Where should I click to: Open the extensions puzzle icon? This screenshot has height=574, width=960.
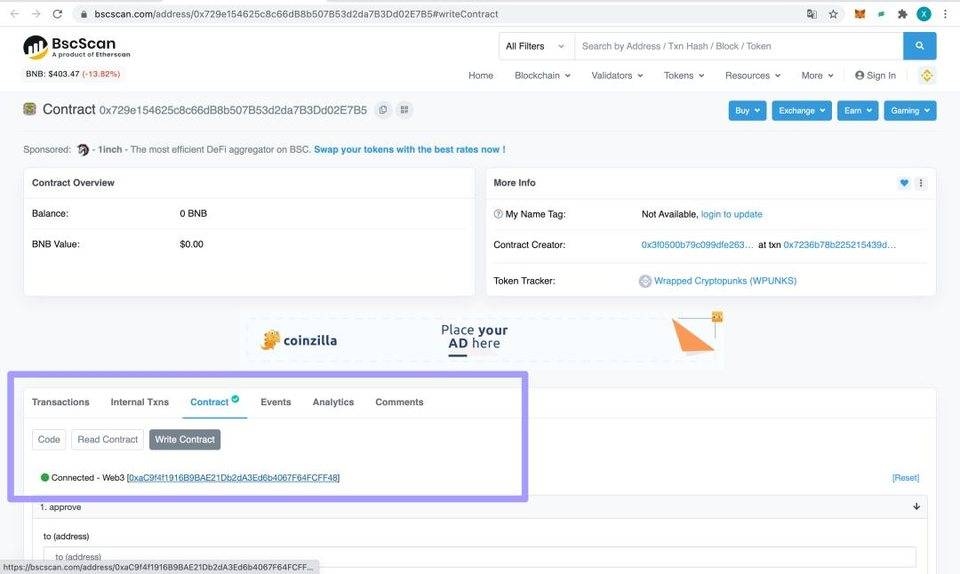[902, 13]
